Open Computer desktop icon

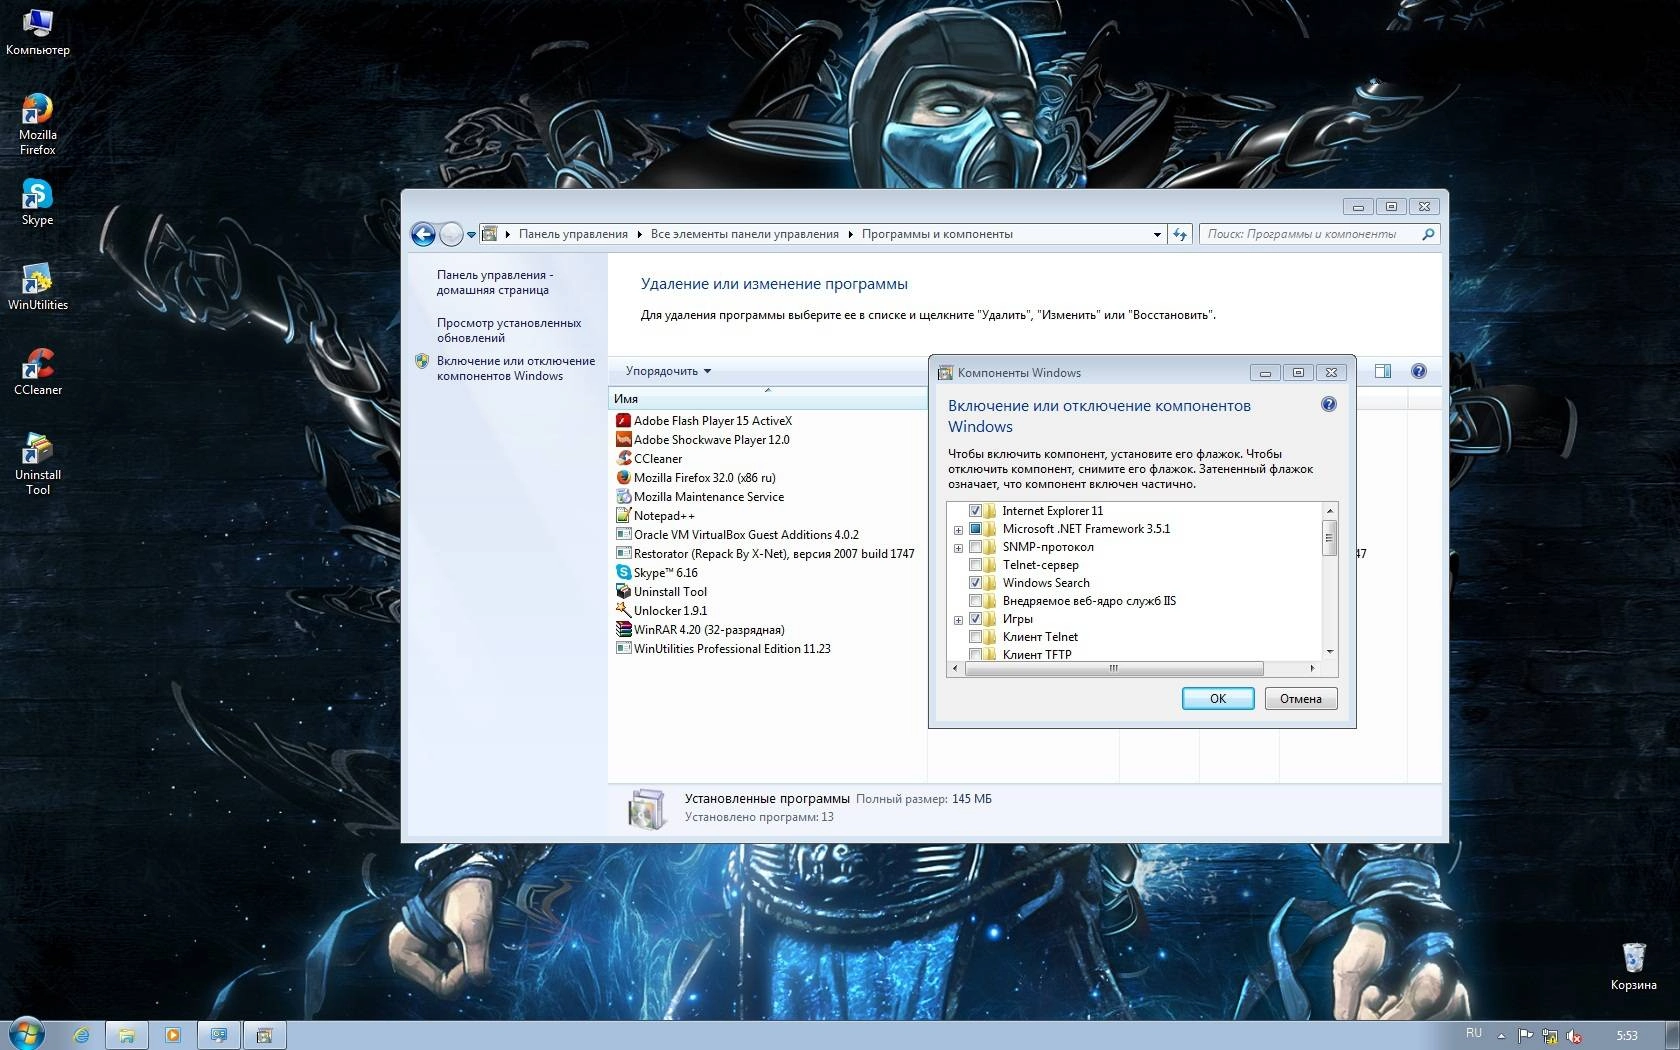click(x=37, y=31)
